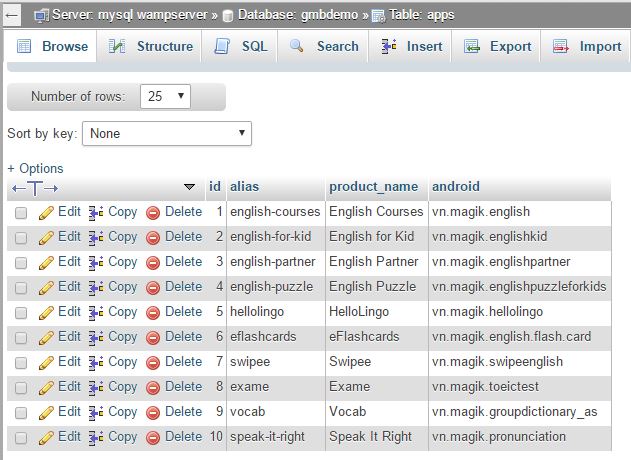Screen dimensions: 631x460
Task: Click pencil edit icon in english-for-kid row
Action: point(46,238)
